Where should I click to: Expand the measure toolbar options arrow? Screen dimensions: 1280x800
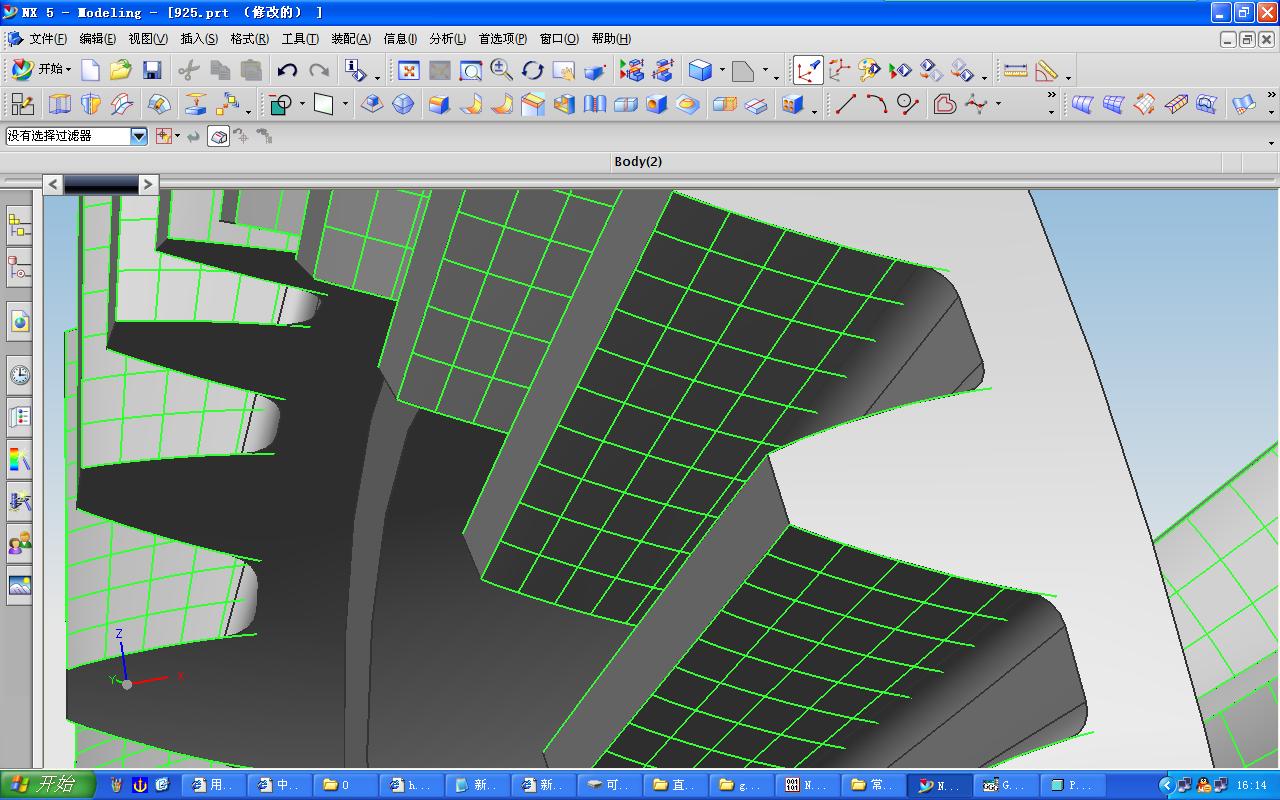click(x=1068, y=76)
